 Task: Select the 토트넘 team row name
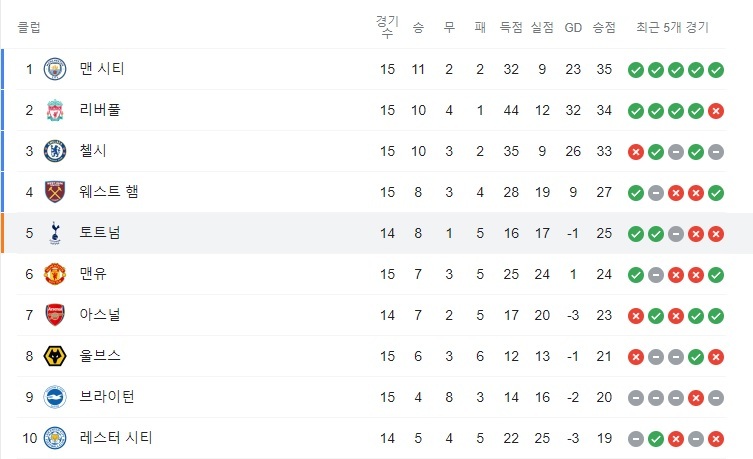point(100,234)
